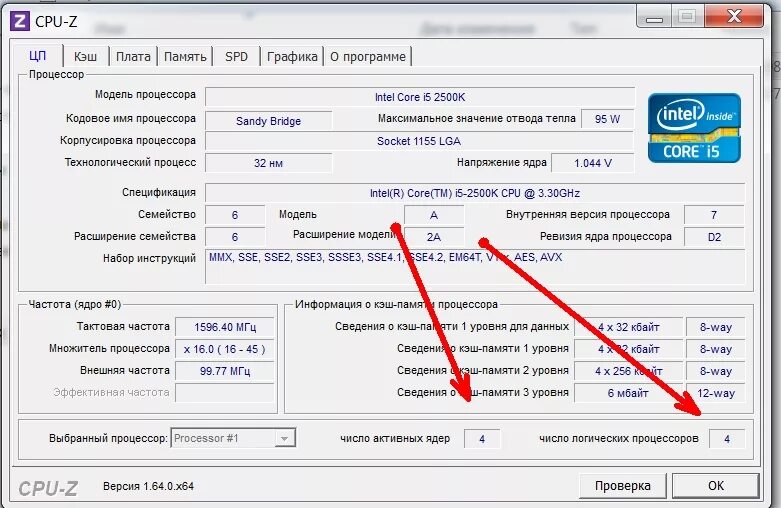Click processor name Intel Core i5 2500K
Viewport: 781px width, 508px height.
coord(420,97)
